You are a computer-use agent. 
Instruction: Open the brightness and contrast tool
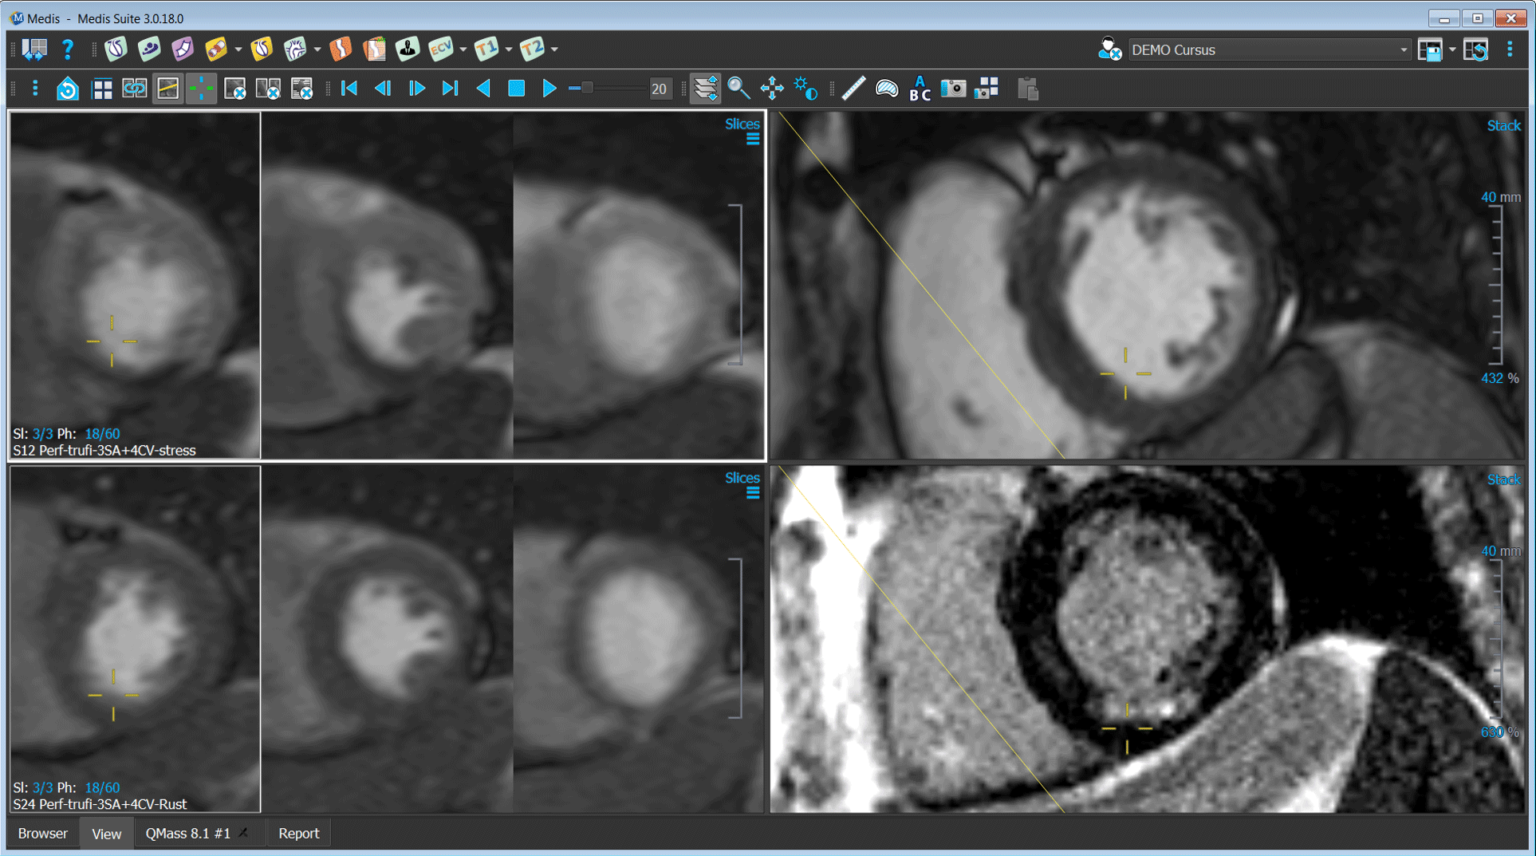coord(806,89)
